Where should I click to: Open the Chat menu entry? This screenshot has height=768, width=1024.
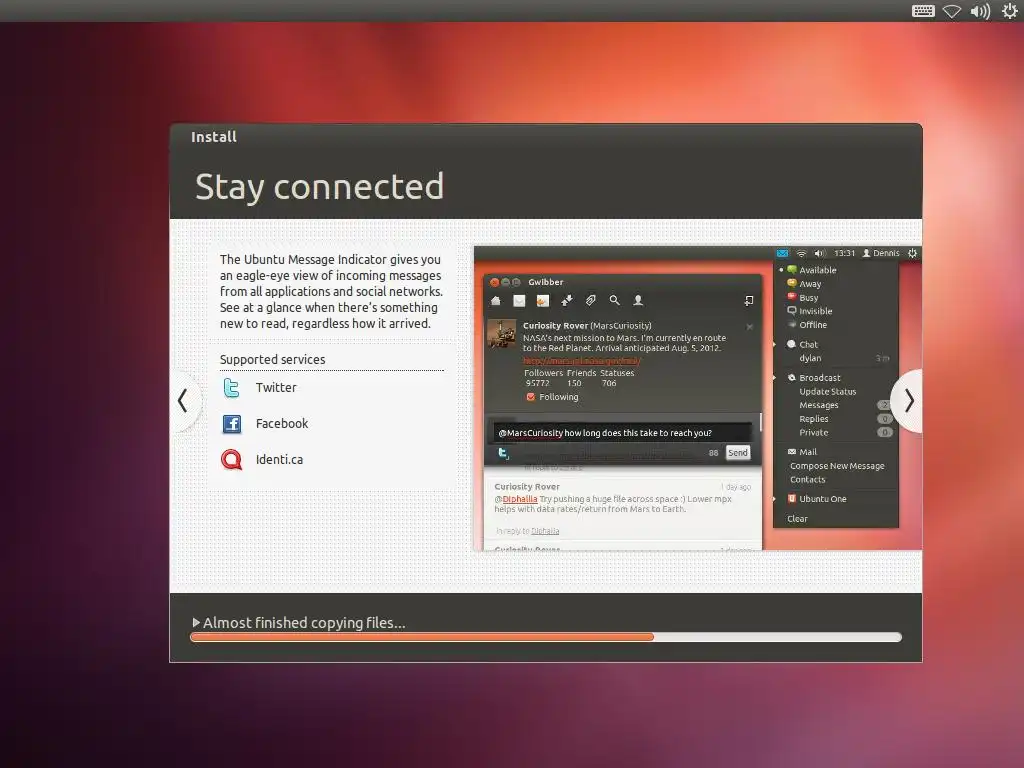pos(808,344)
